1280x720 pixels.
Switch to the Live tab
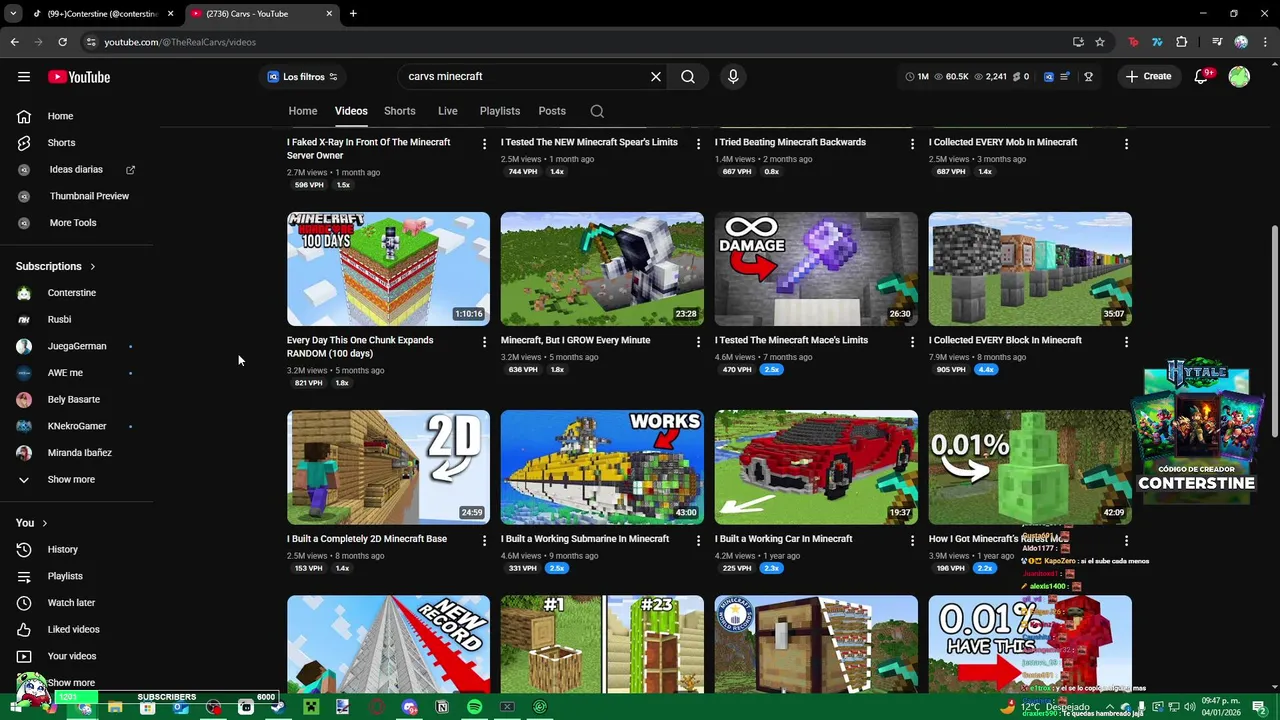click(448, 111)
